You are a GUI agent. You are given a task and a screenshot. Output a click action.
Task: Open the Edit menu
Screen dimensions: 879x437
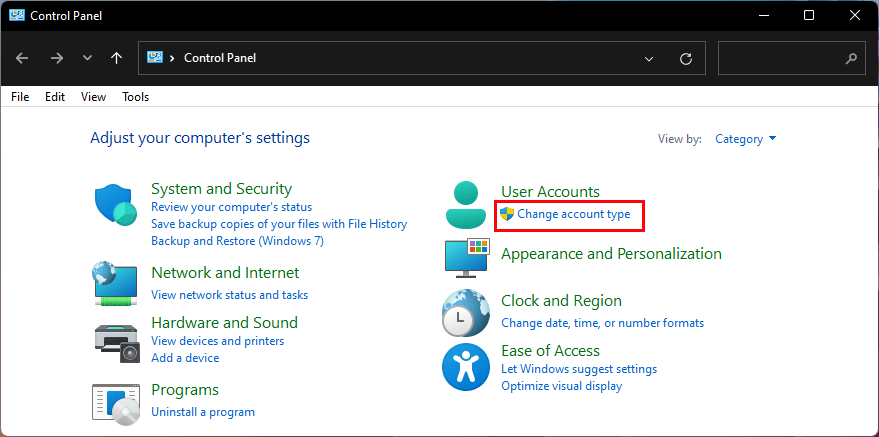[55, 97]
